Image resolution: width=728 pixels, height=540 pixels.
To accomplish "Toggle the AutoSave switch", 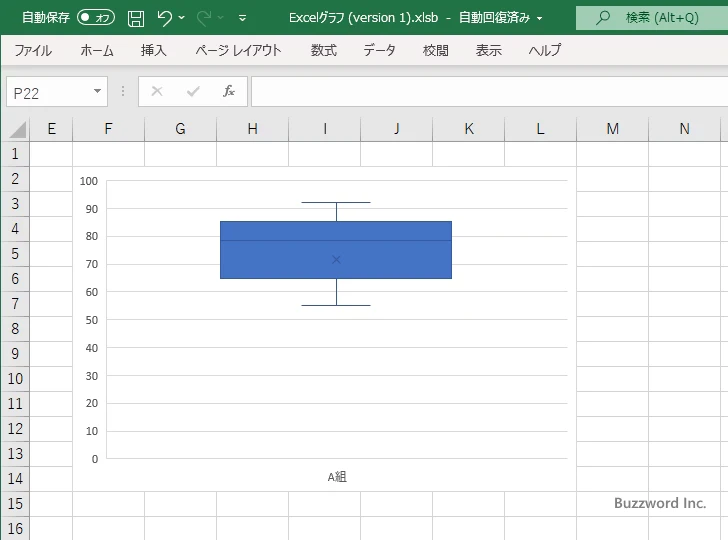I will coord(96,18).
